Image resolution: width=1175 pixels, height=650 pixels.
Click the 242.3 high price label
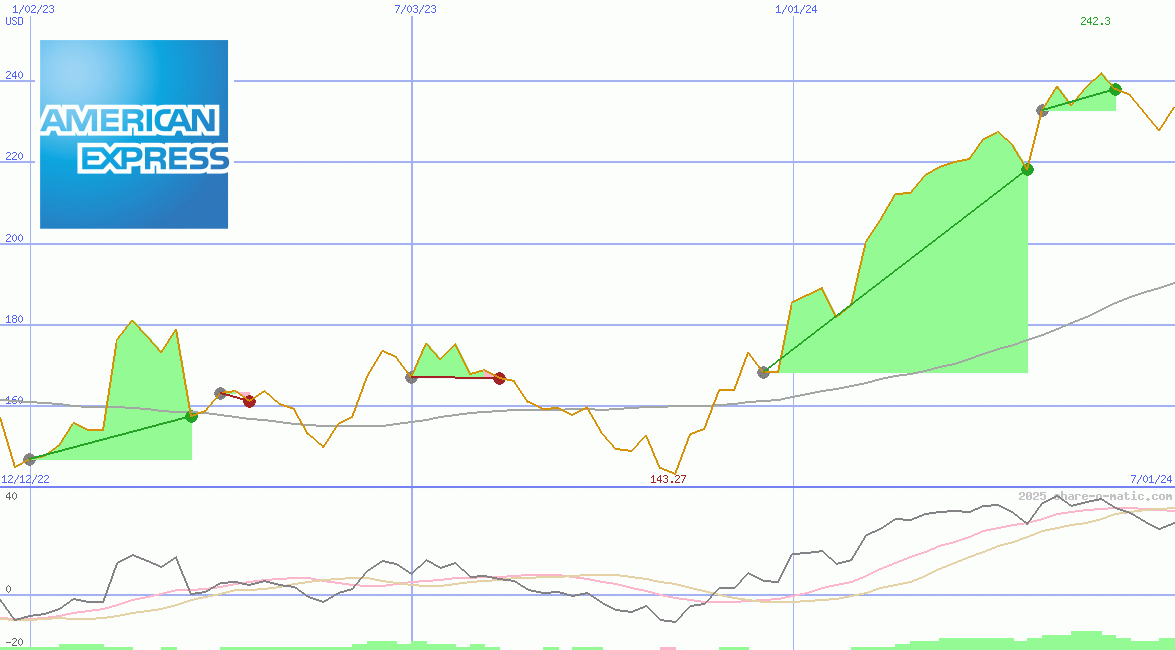coord(1095,21)
